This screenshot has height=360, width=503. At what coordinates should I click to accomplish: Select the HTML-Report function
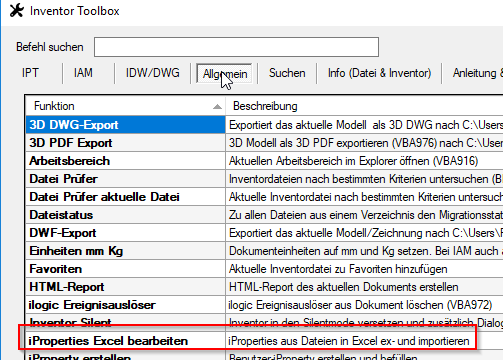(125, 287)
